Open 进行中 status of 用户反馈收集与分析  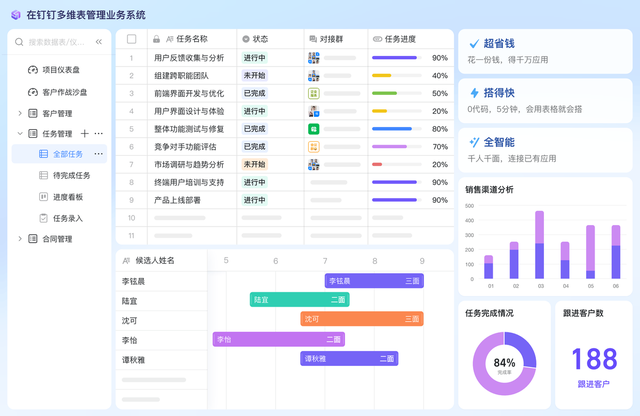pos(254,58)
